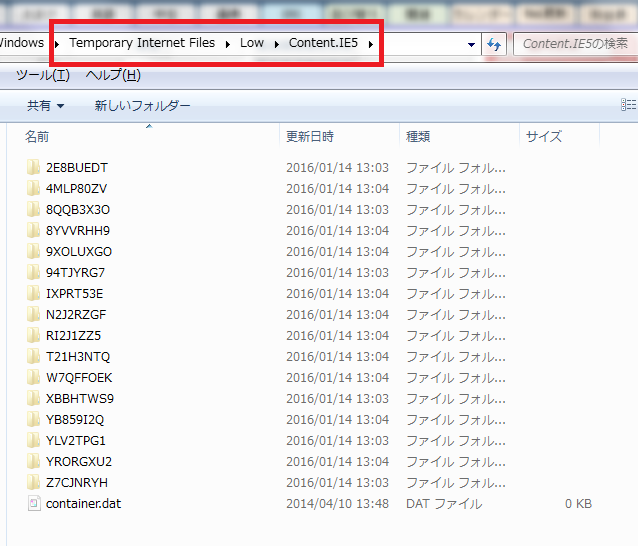Expand the arrow after Temporary Internet Files

point(228,44)
